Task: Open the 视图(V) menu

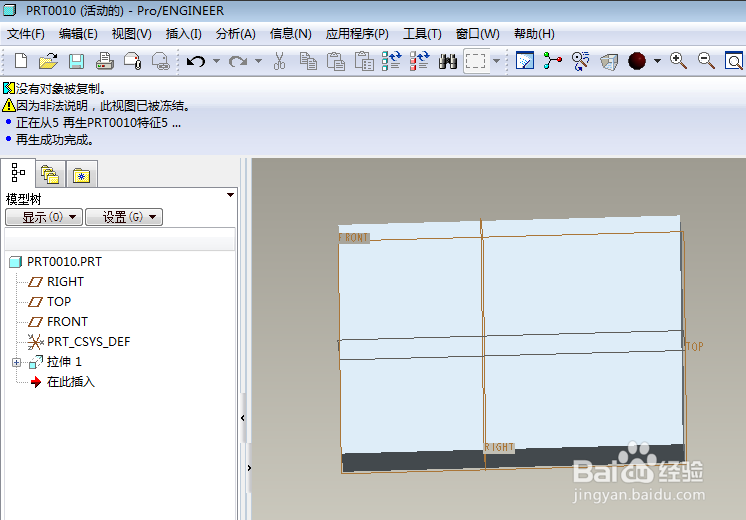Action: [x=131, y=34]
